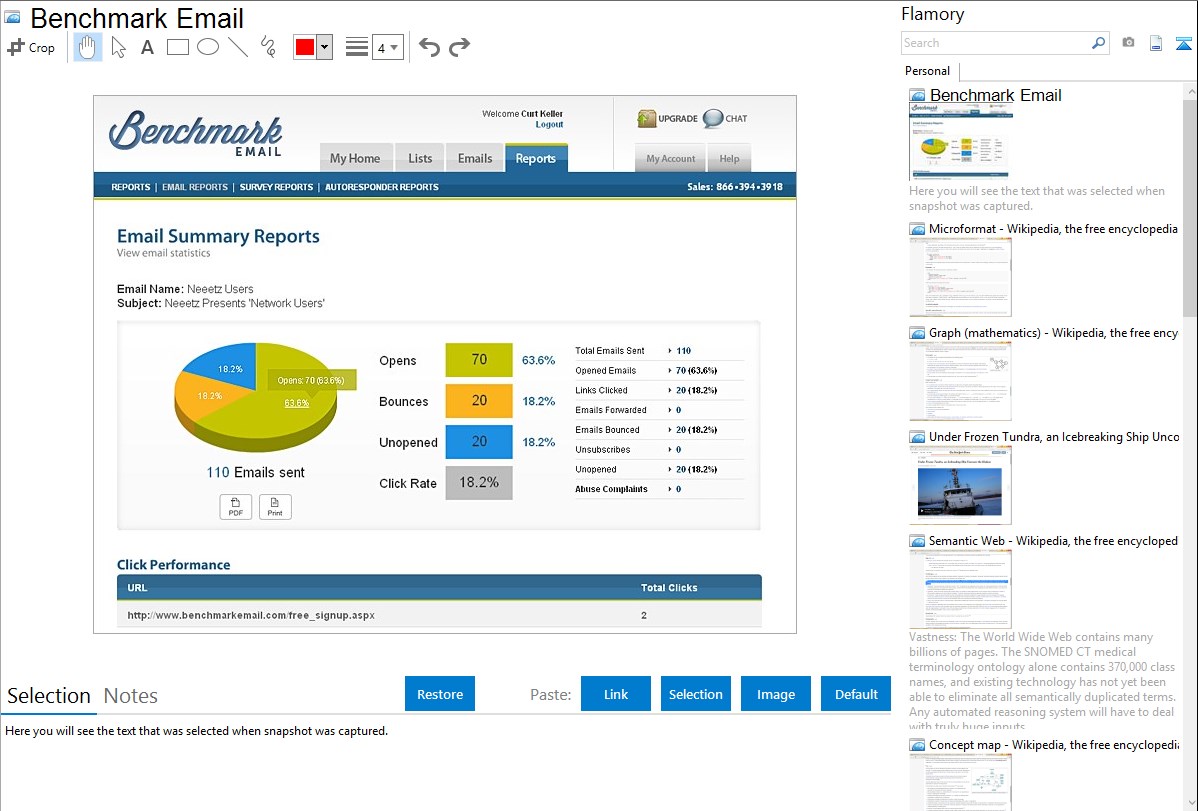Click the Semantic Web - Wikipedia snapshot title
Viewport: 1198px width, 811px height.
coord(1053,540)
